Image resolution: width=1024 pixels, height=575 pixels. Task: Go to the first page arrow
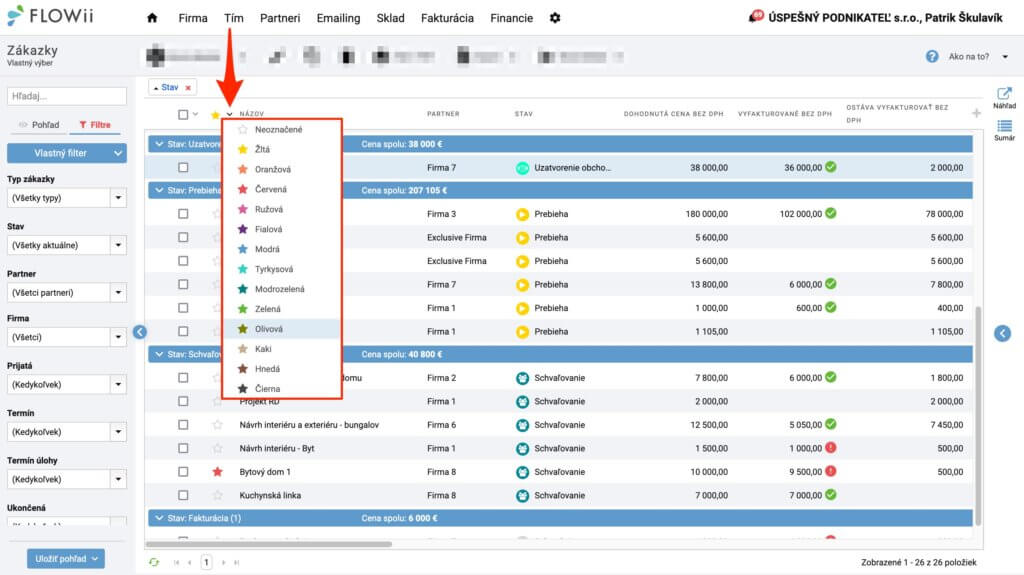(176, 562)
